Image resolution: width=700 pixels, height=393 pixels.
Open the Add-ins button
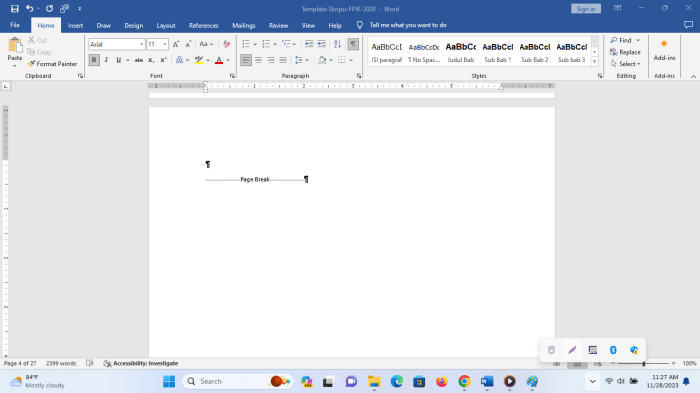point(664,50)
